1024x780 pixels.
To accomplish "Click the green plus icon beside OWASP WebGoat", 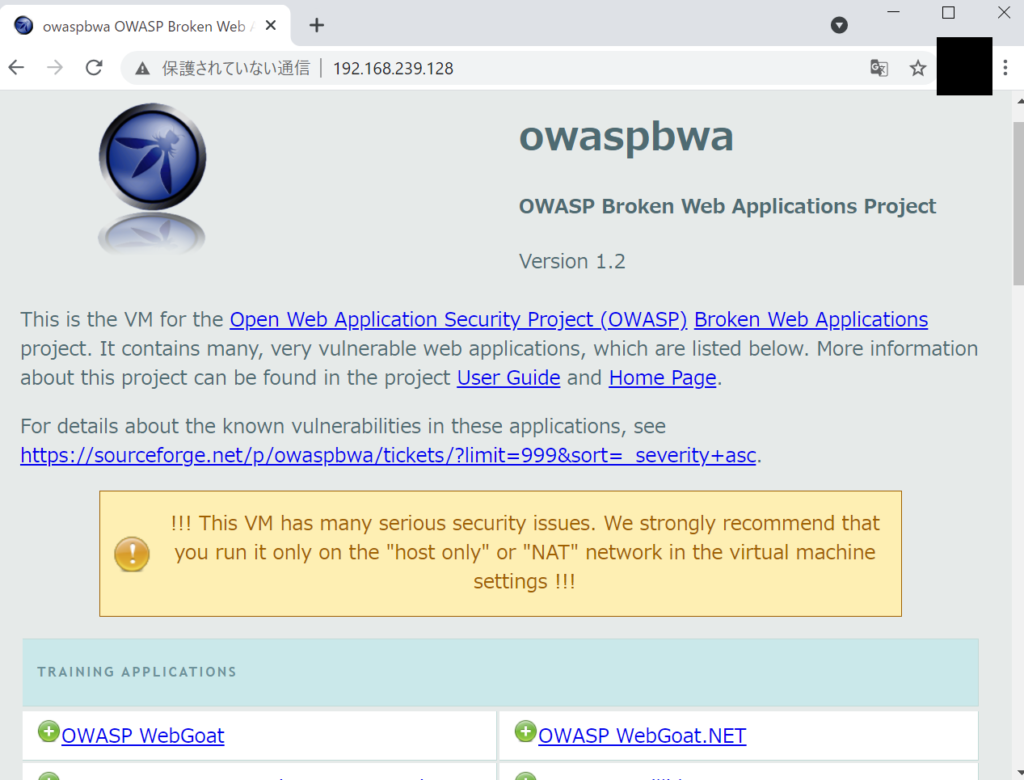I will point(48,731).
